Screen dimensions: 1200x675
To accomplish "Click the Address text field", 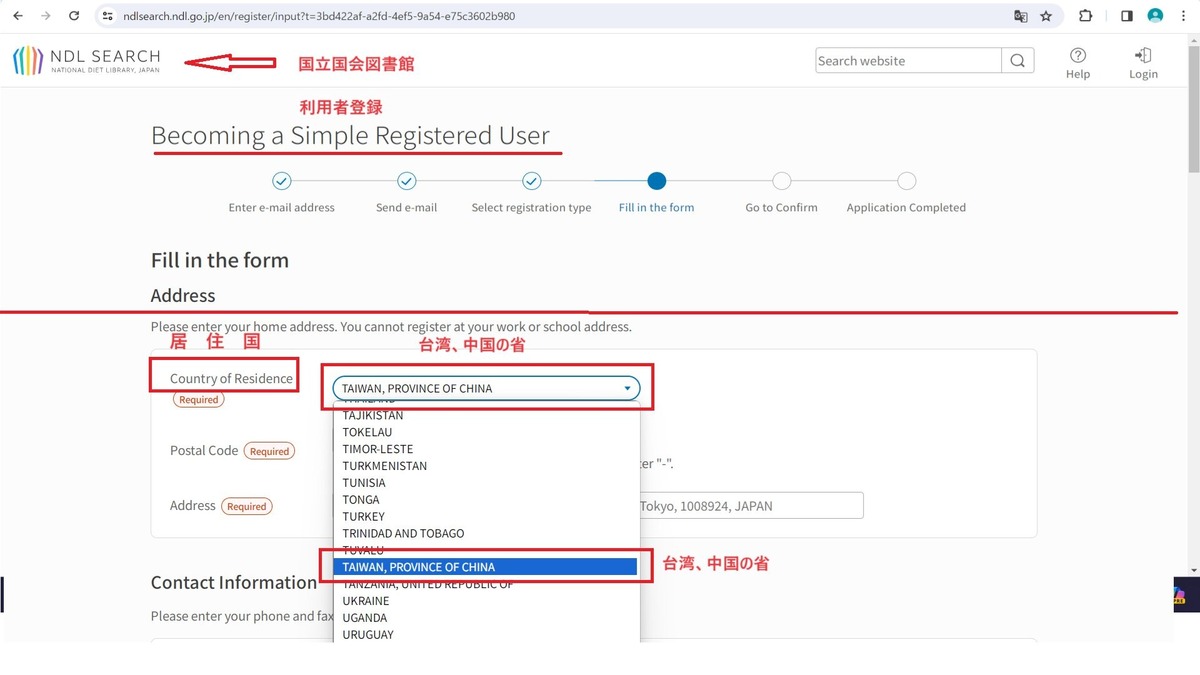I will [x=750, y=506].
